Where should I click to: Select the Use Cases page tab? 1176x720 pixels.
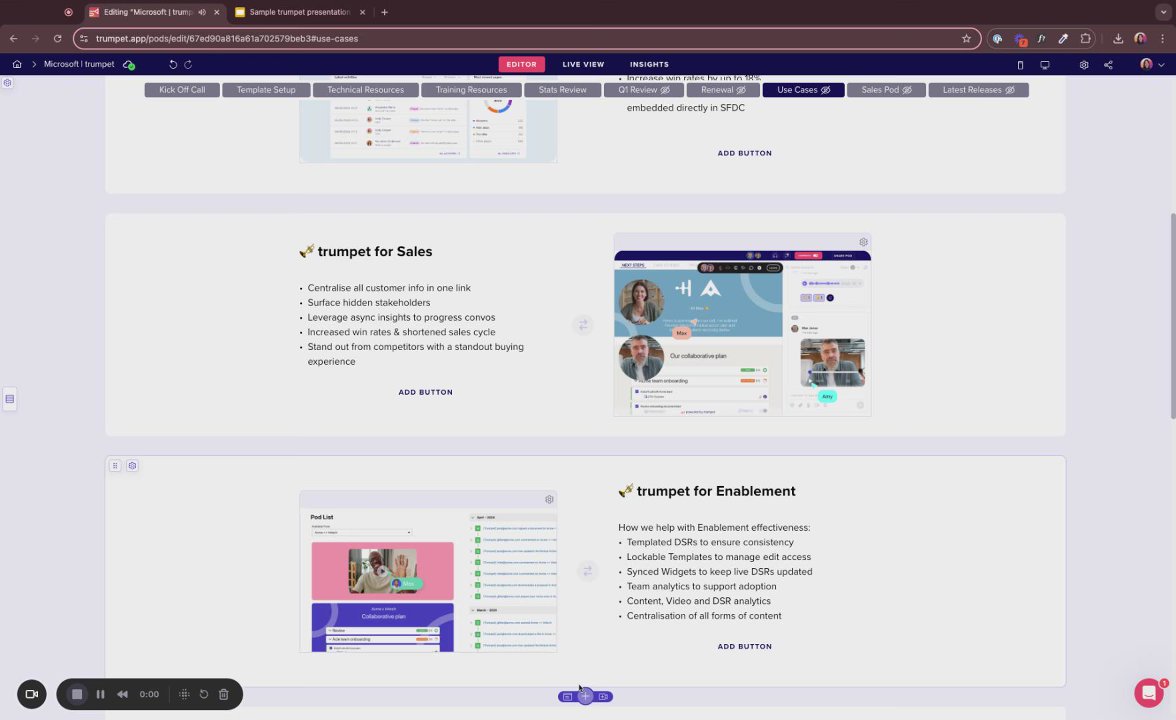coord(803,90)
